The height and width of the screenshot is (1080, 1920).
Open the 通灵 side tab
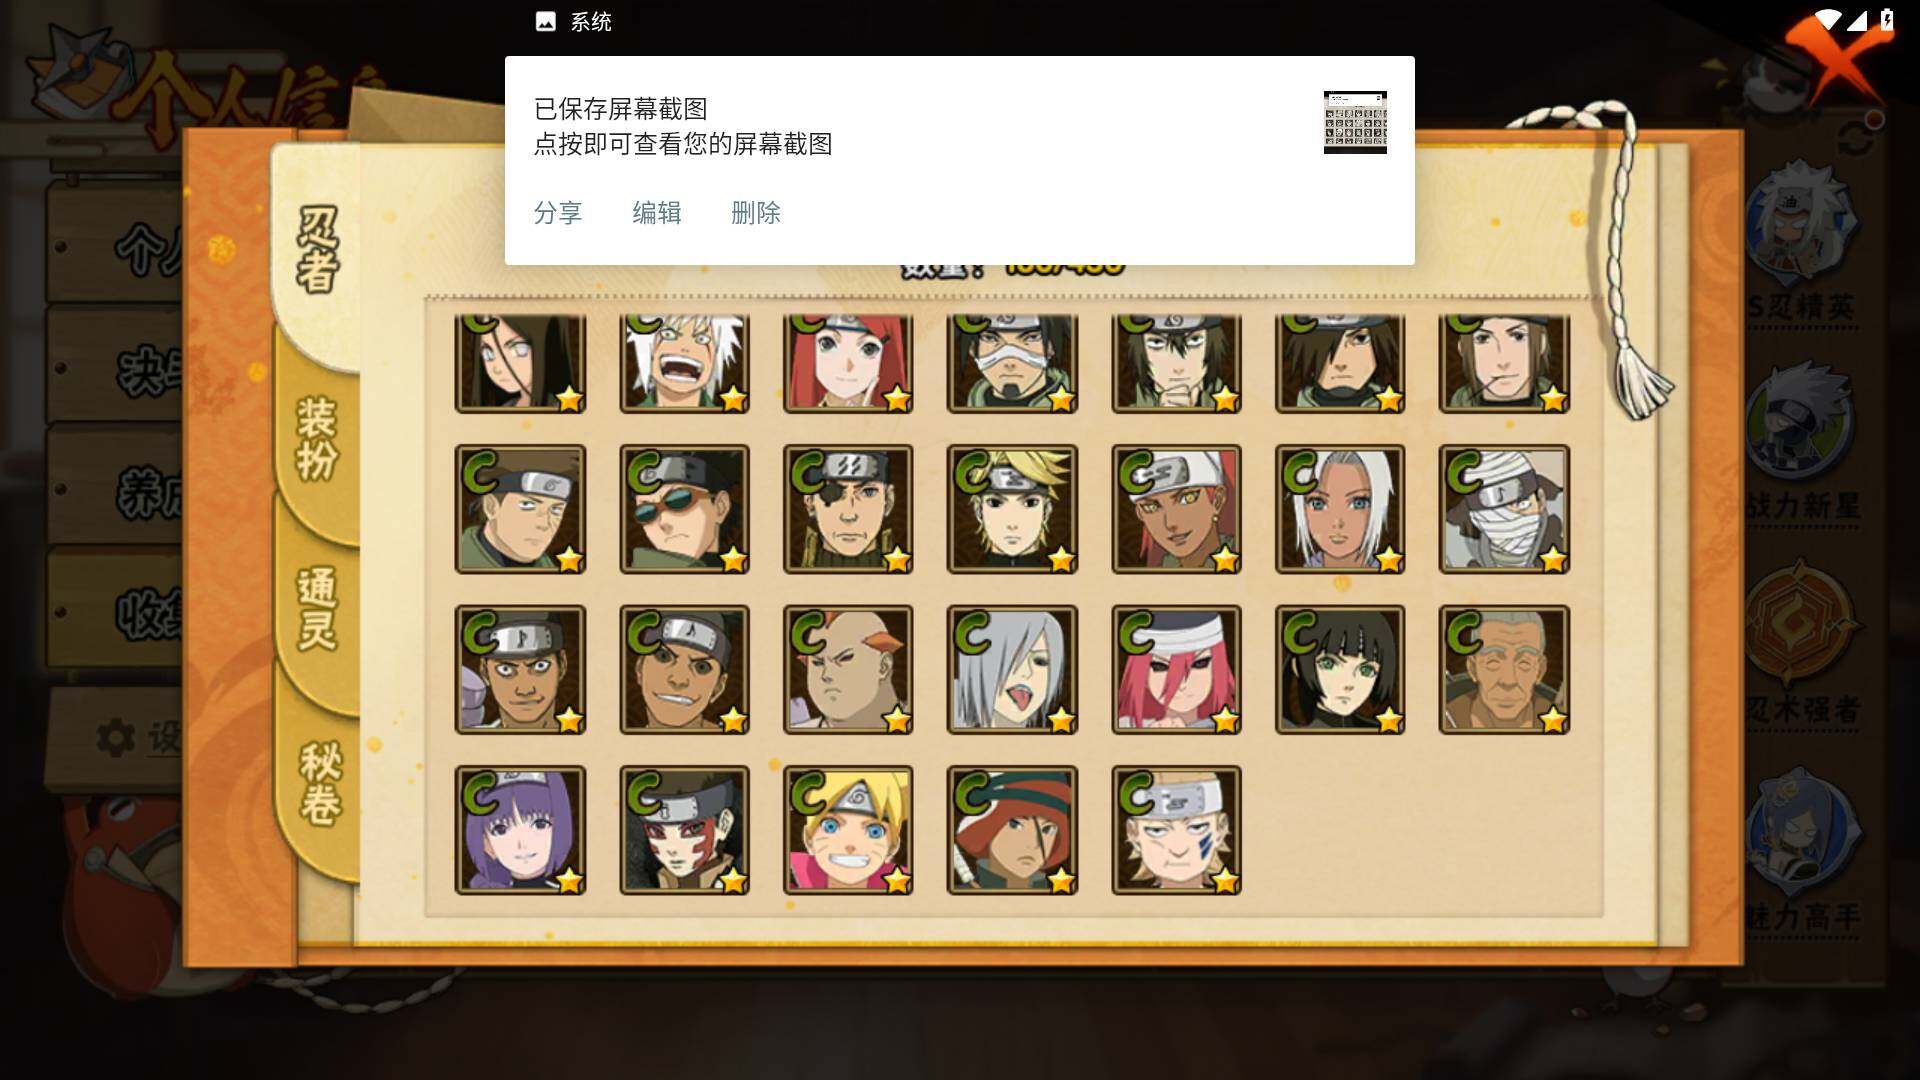click(317, 609)
